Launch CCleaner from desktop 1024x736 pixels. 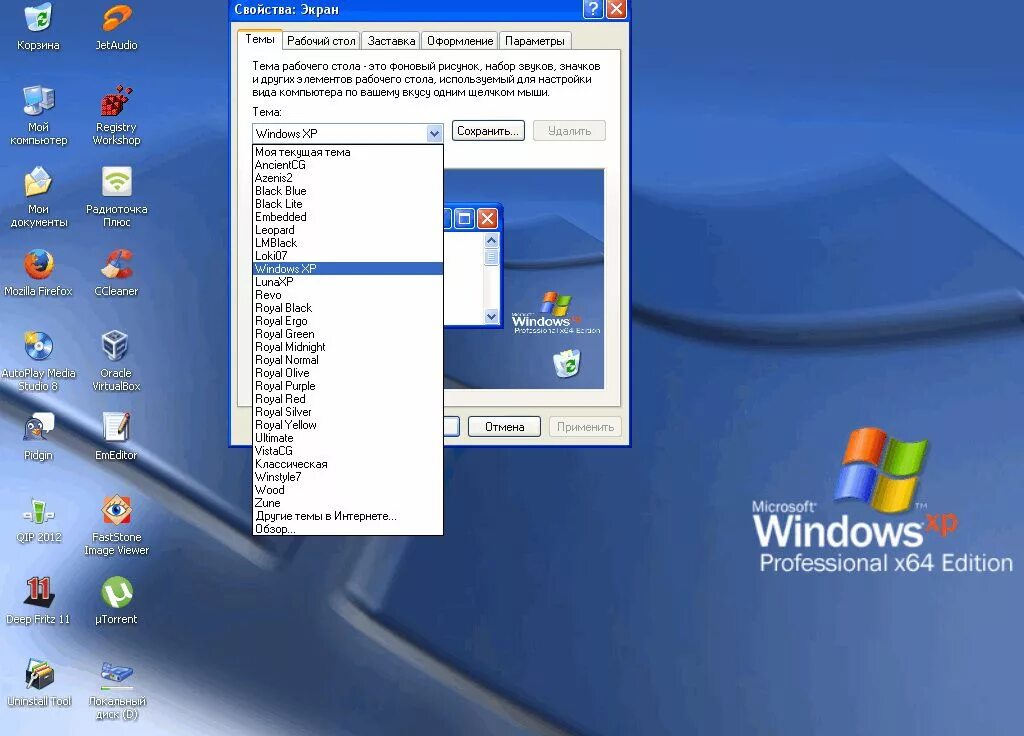[116, 273]
